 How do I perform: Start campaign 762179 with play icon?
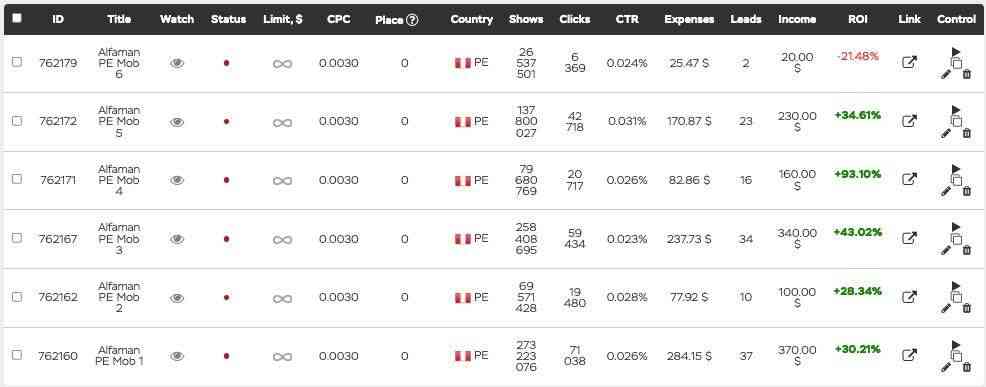pyautogui.click(x=956, y=52)
